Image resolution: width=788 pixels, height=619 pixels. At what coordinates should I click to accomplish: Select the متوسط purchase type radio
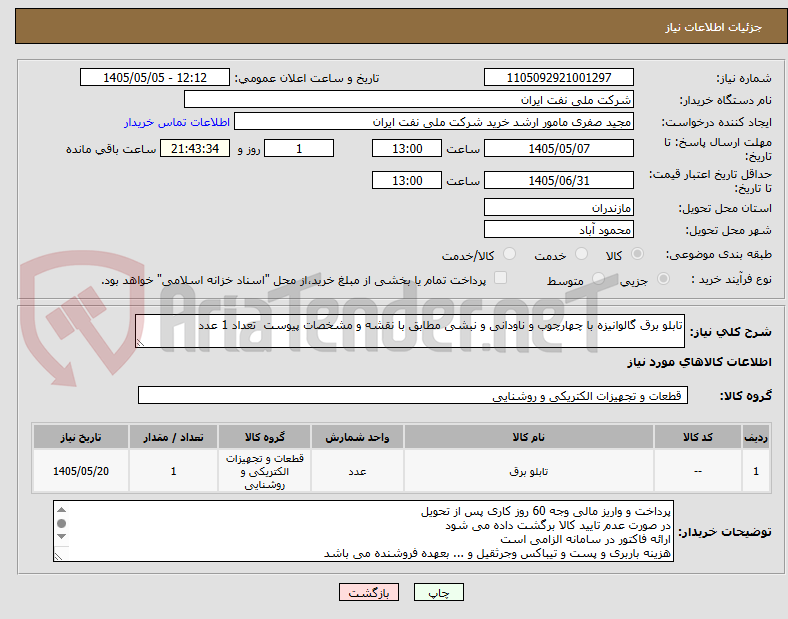[x=598, y=279]
